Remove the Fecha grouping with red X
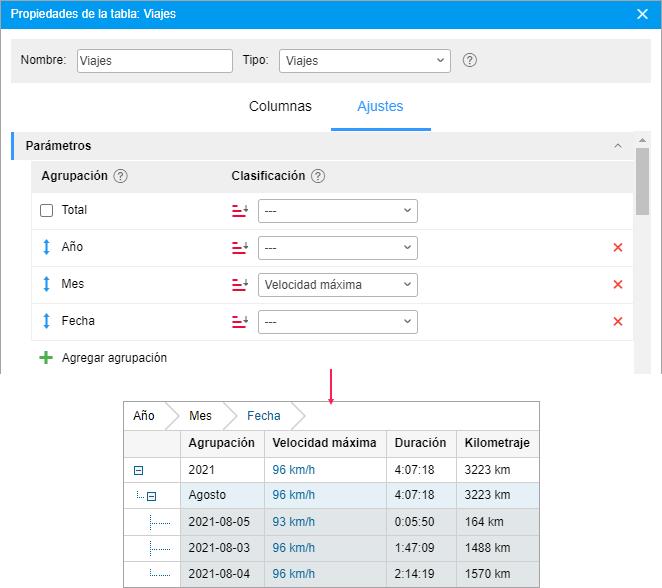Image resolution: width=662 pixels, height=588 pixels. tap(617, 322)
